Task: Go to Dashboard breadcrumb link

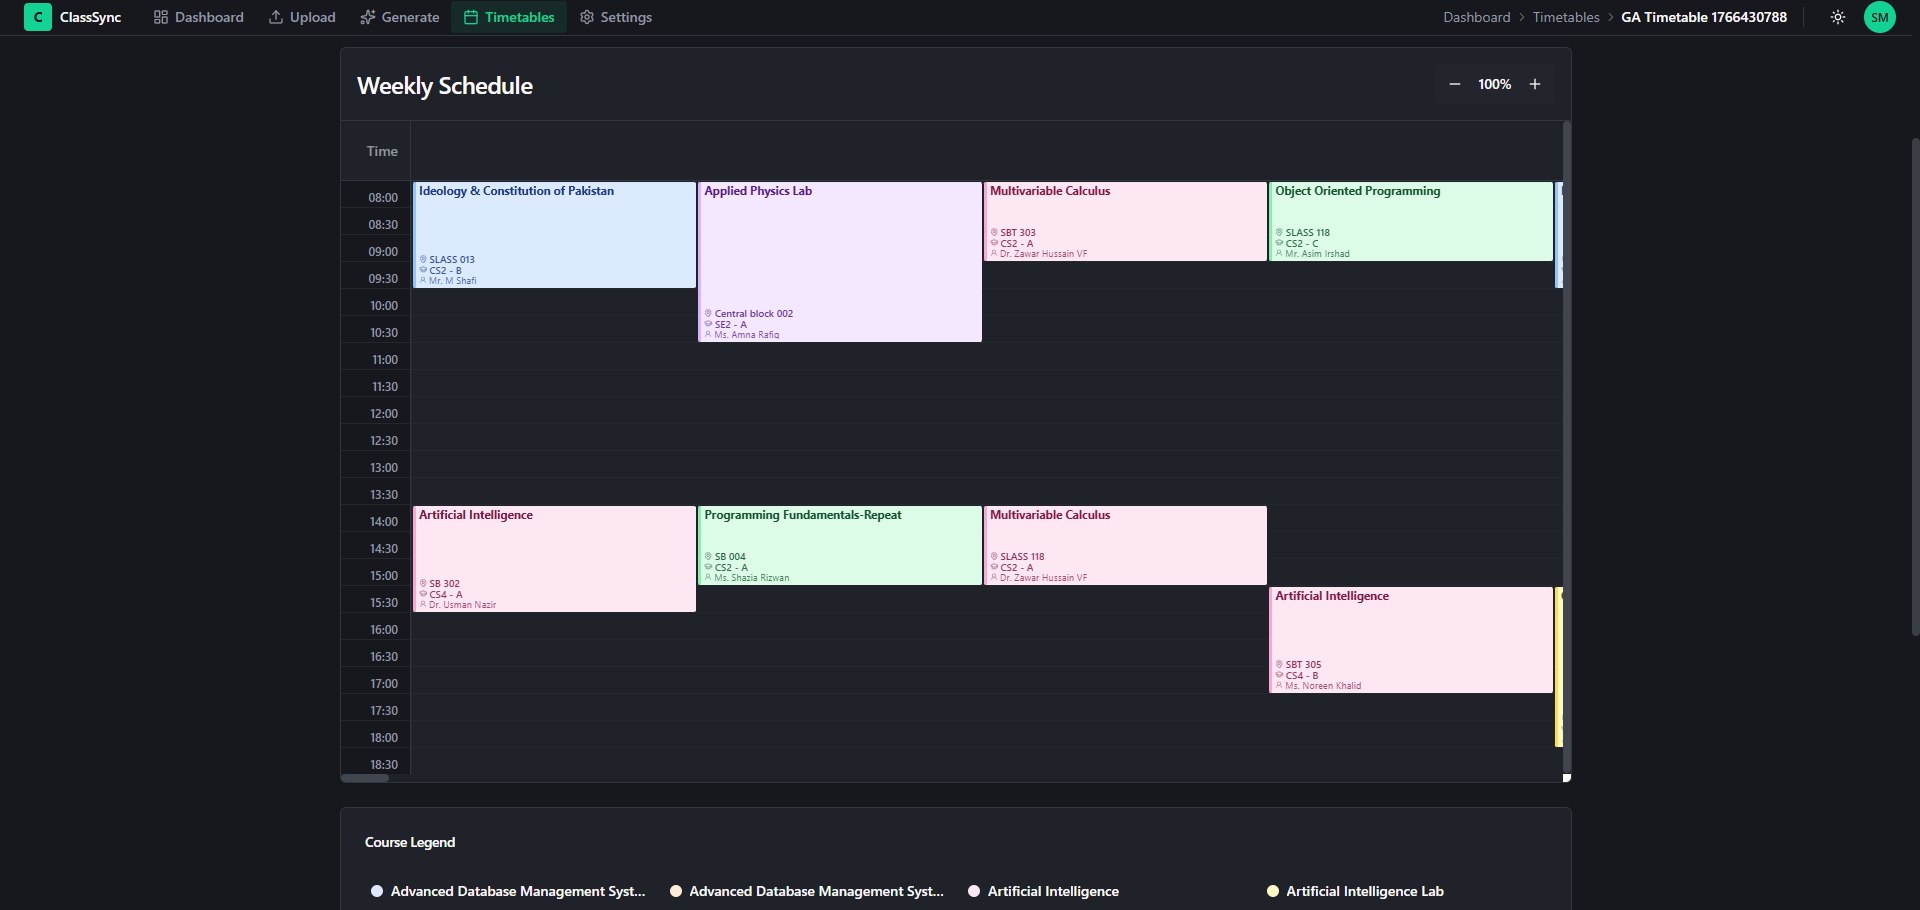Action: tap(1476, 17)
